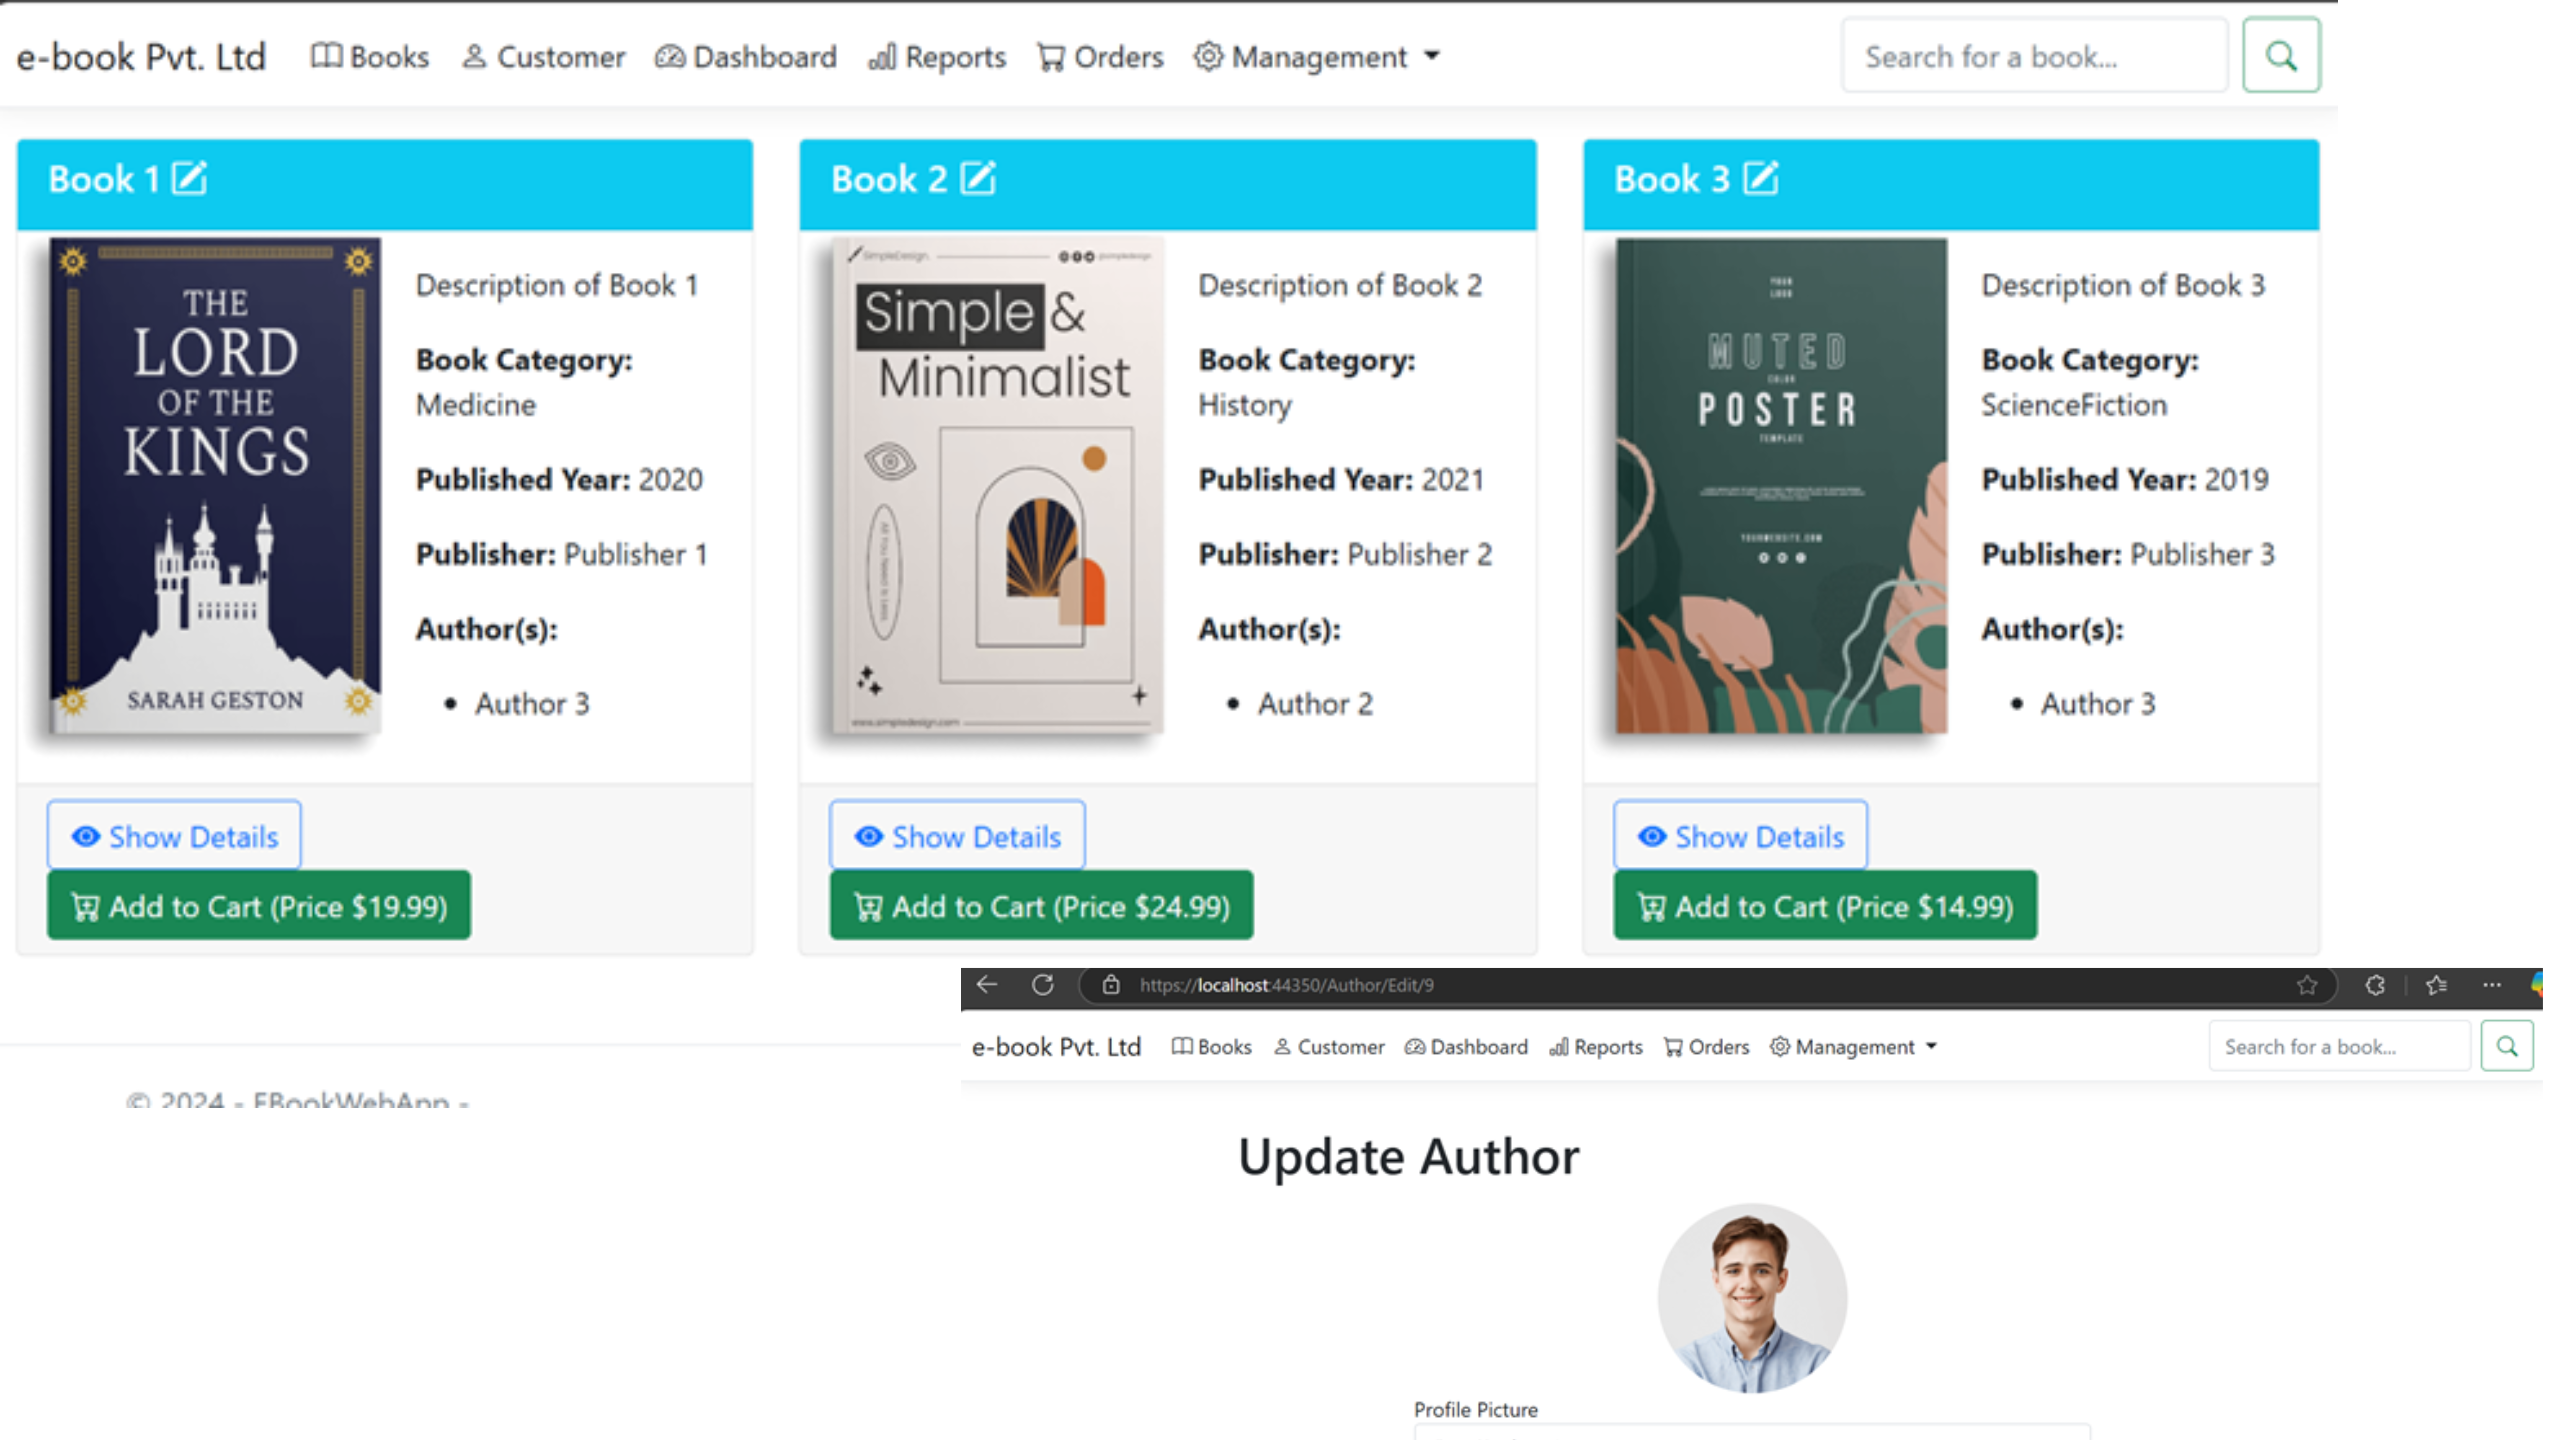Open browser extensions puzzle icon
This screenshot has width=2560, height=1440.
pyautogui.click(x=2375, y=985)
